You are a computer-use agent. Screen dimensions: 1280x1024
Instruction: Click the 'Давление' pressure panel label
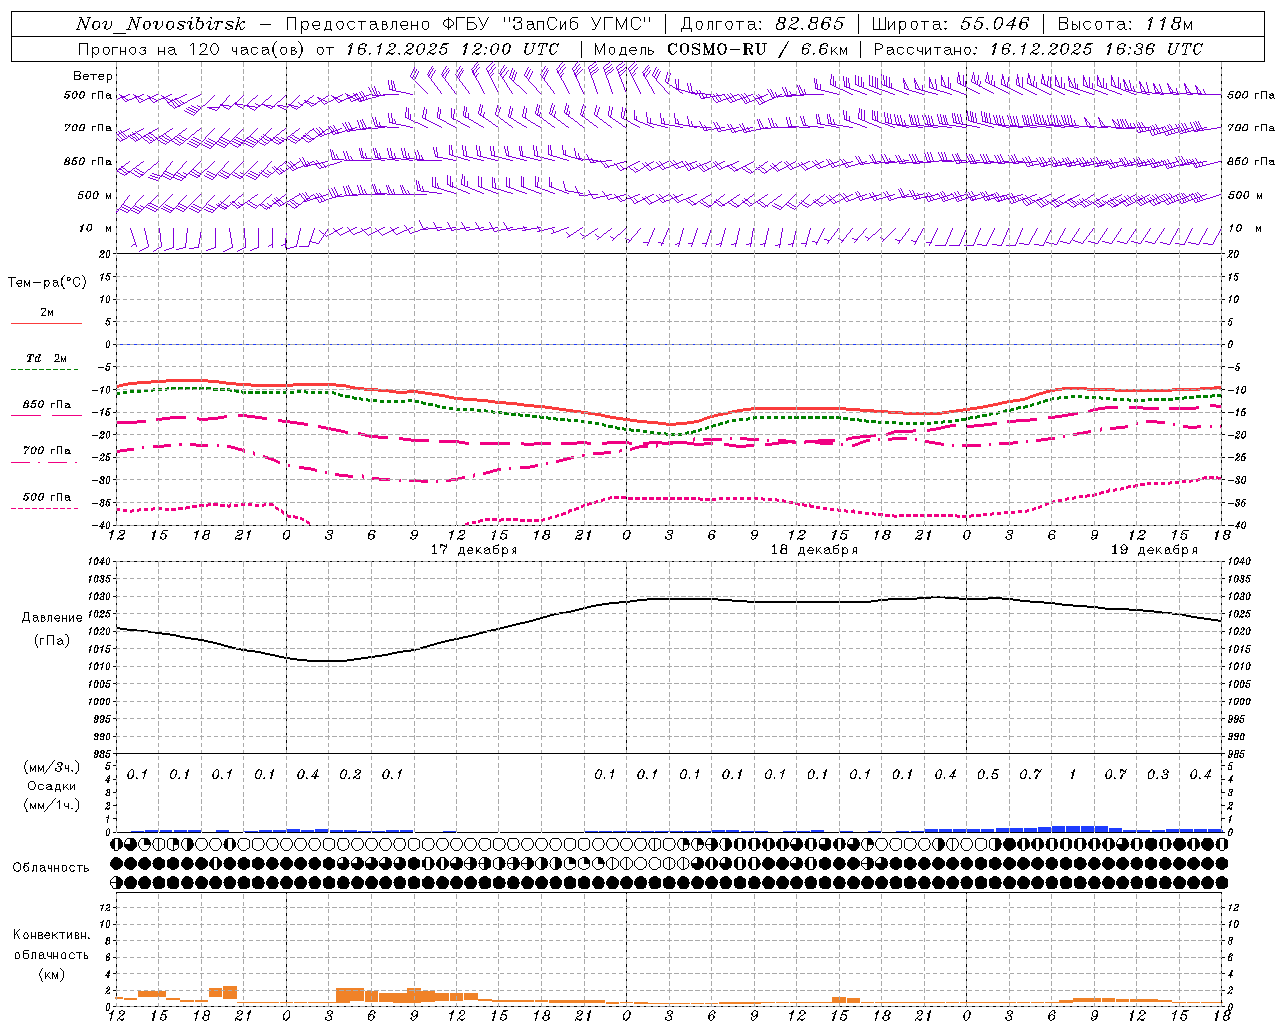pos(52,618)
